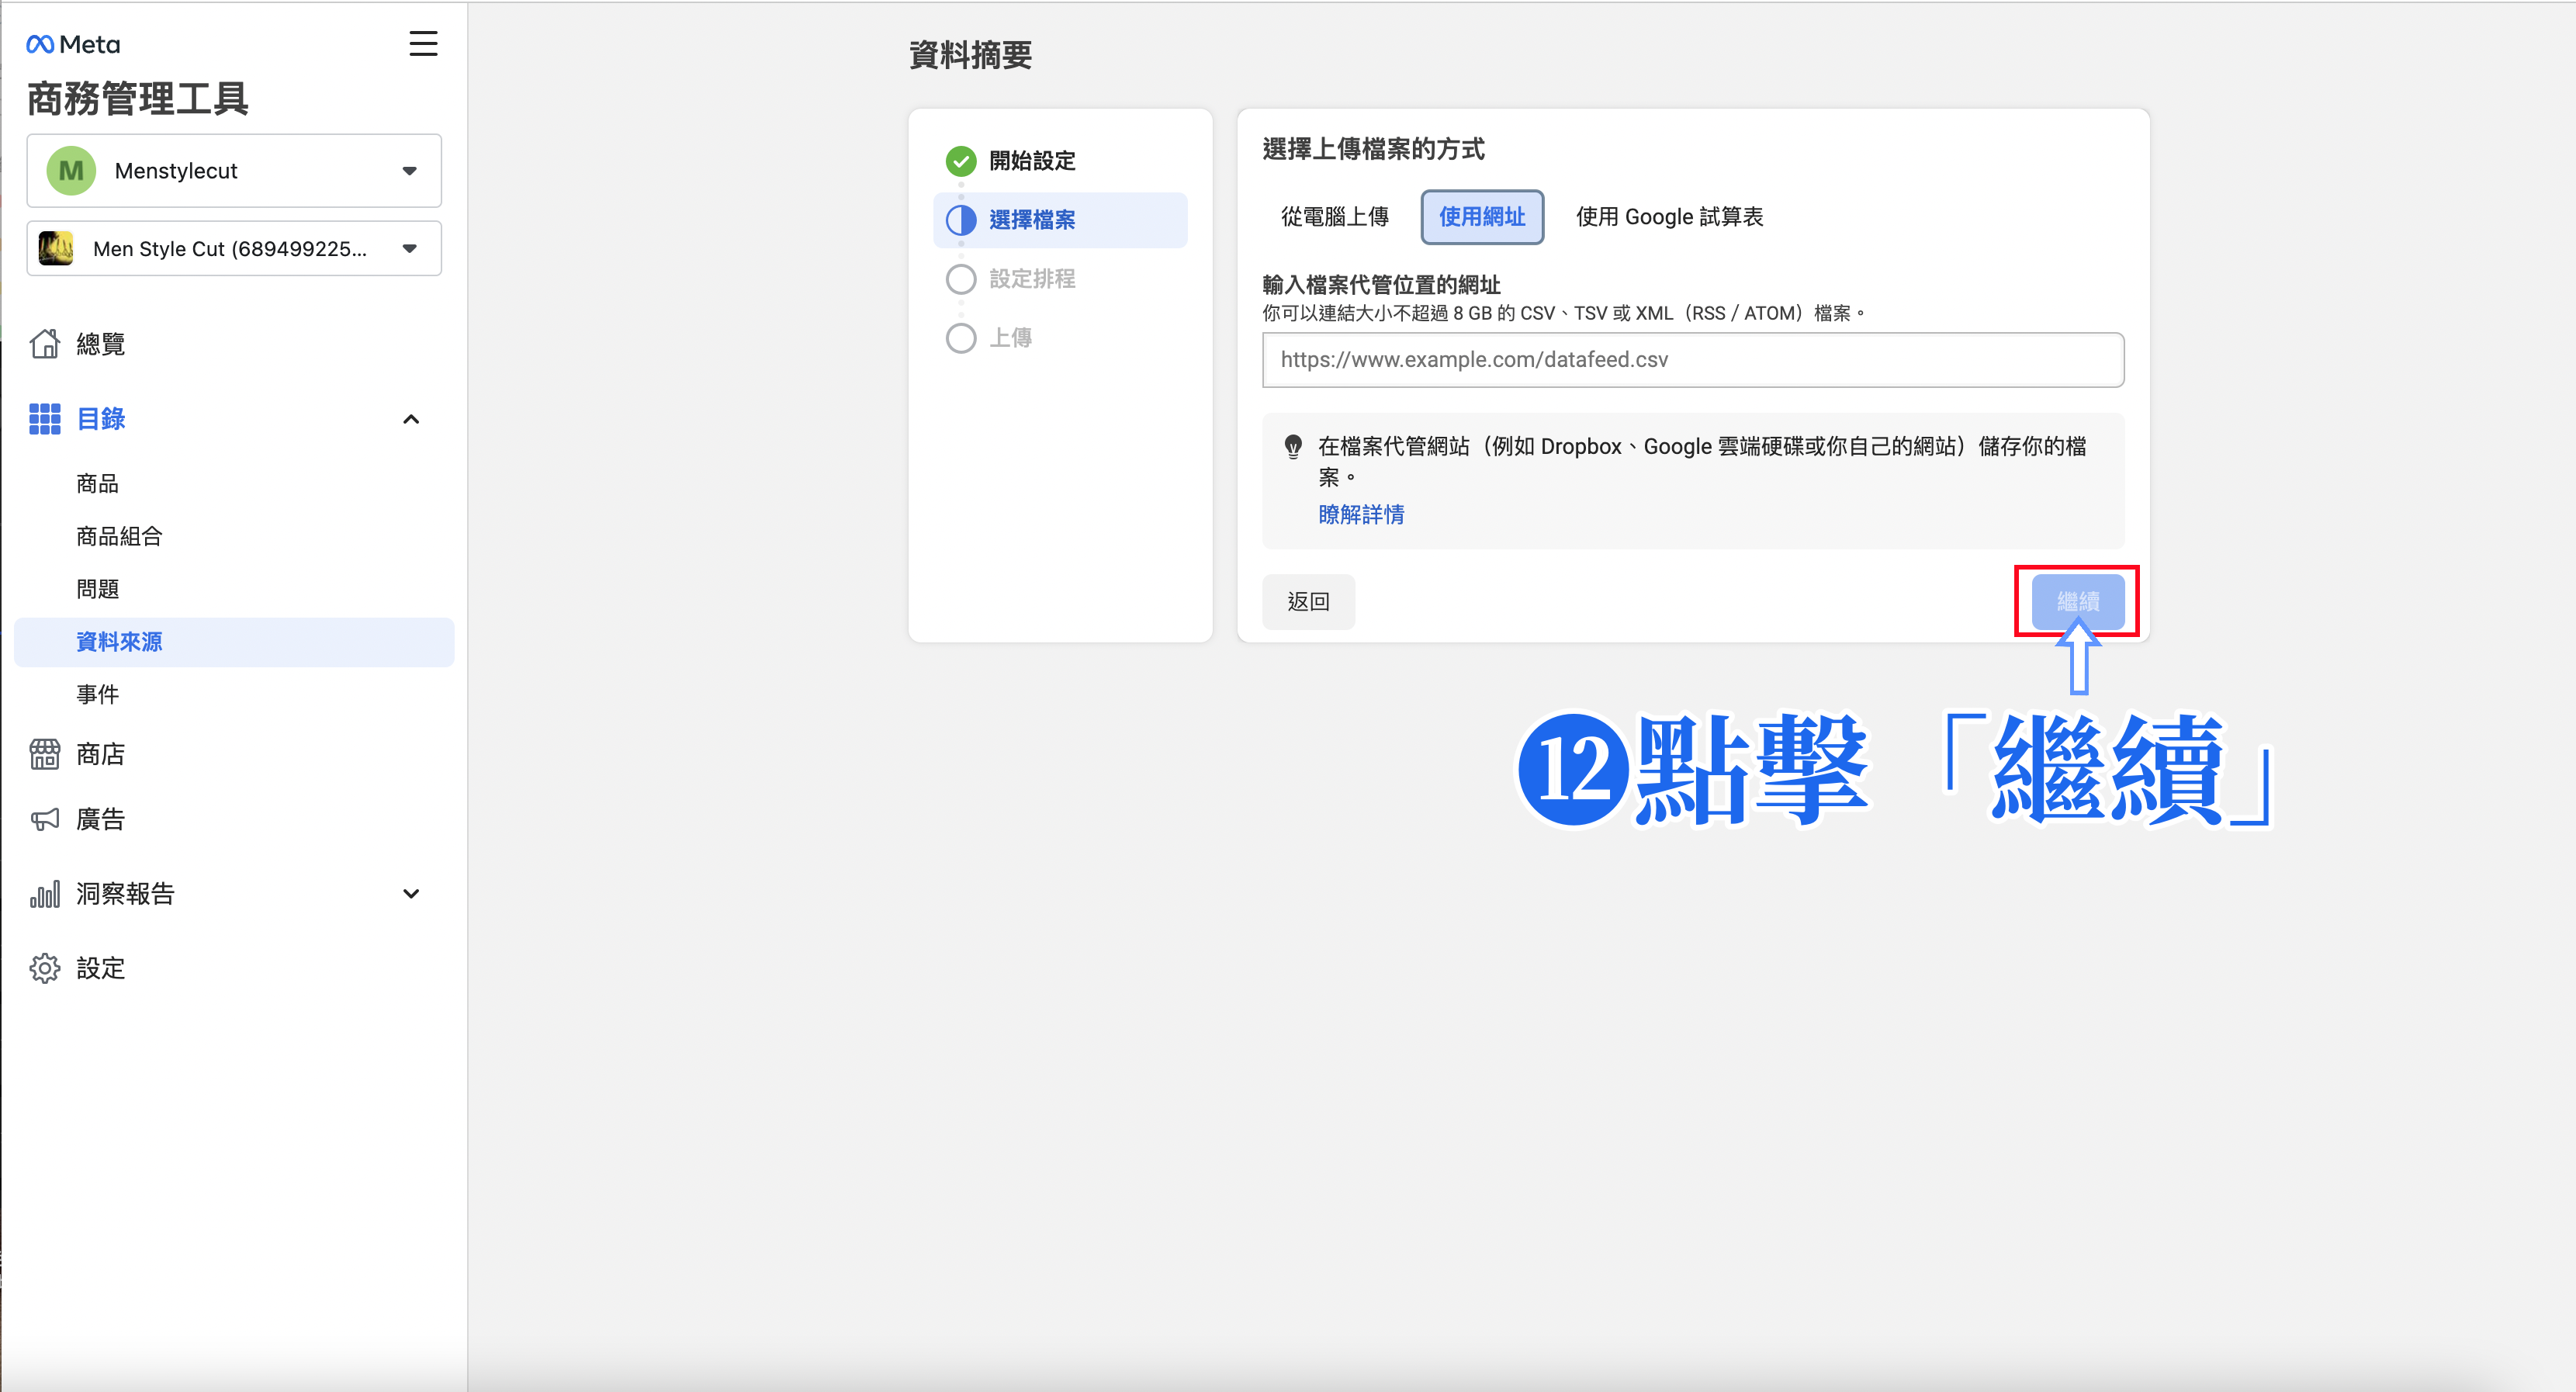Click the empty circle beside 設定排程
Image resolution: width=2576 pixels, height=1392 pixels.
point(961,279)
